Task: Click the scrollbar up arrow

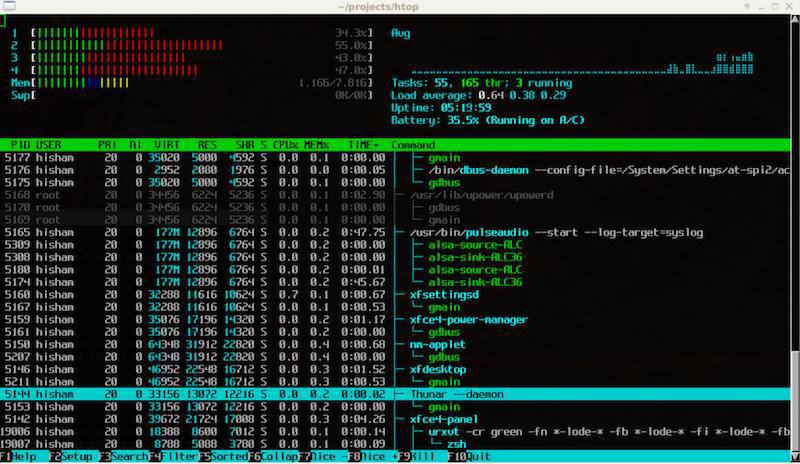Action: click(795, 19)
